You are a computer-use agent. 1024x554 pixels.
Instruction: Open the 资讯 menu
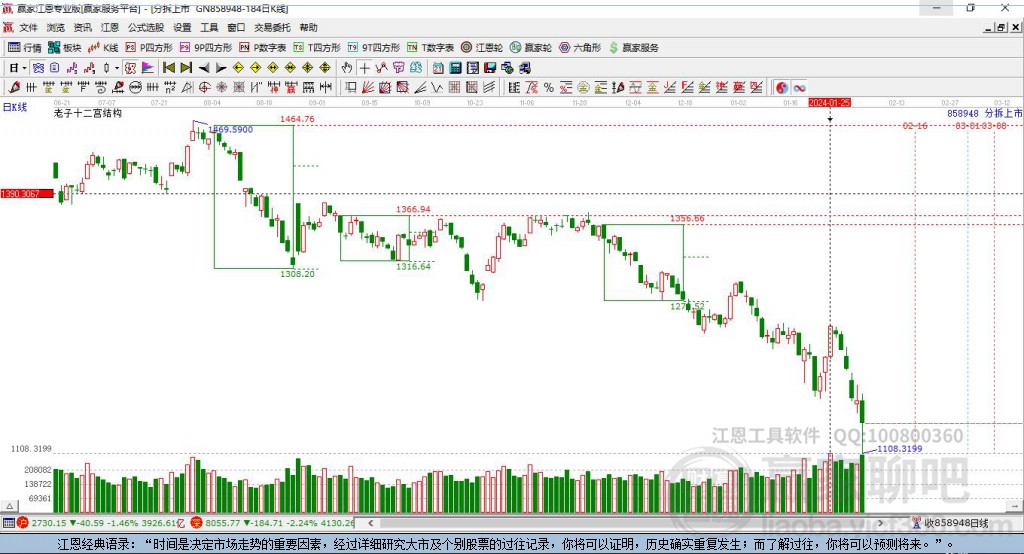click(82, 27)
